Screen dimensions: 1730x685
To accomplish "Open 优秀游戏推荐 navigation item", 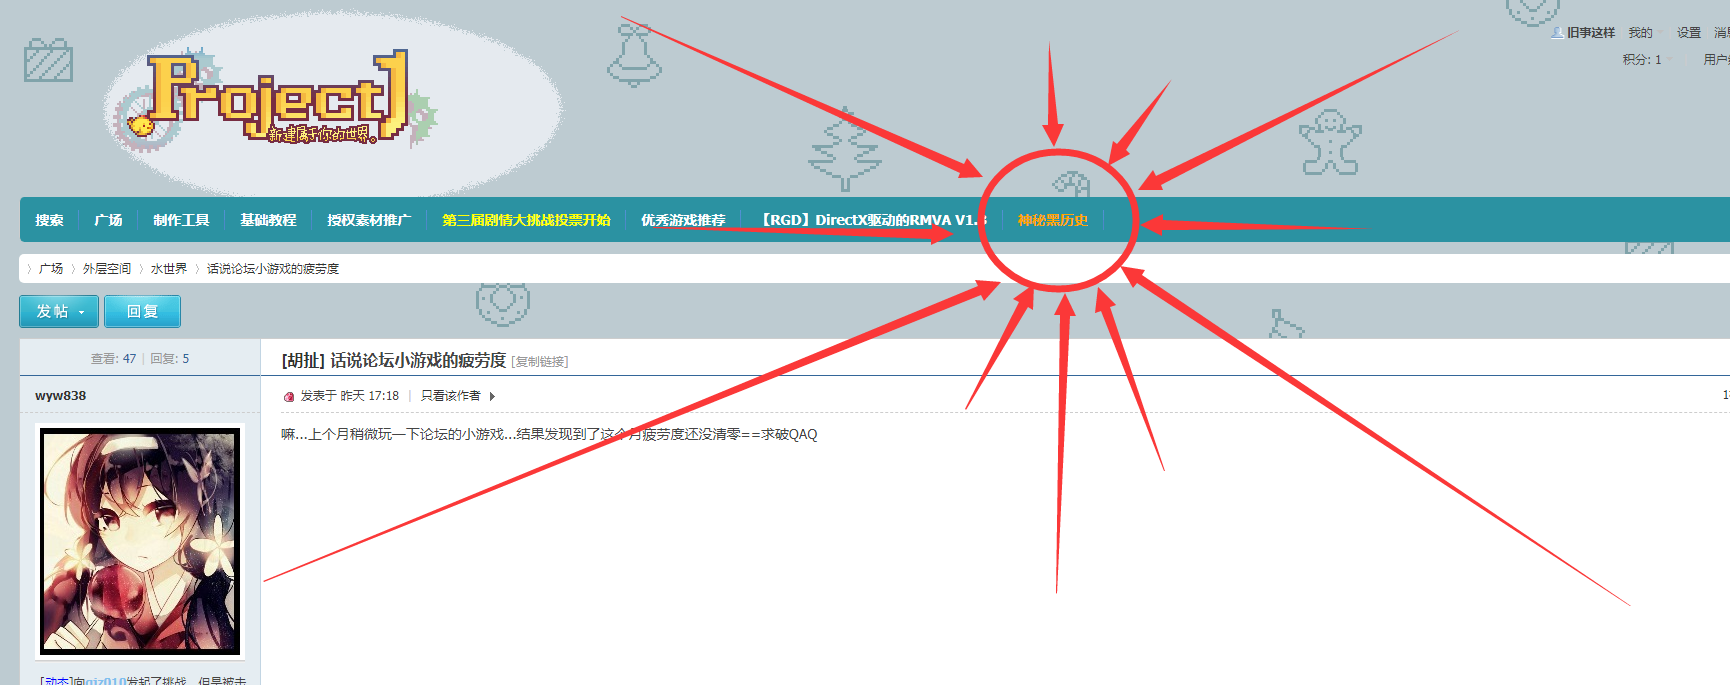I will click(x=683, y=220).
